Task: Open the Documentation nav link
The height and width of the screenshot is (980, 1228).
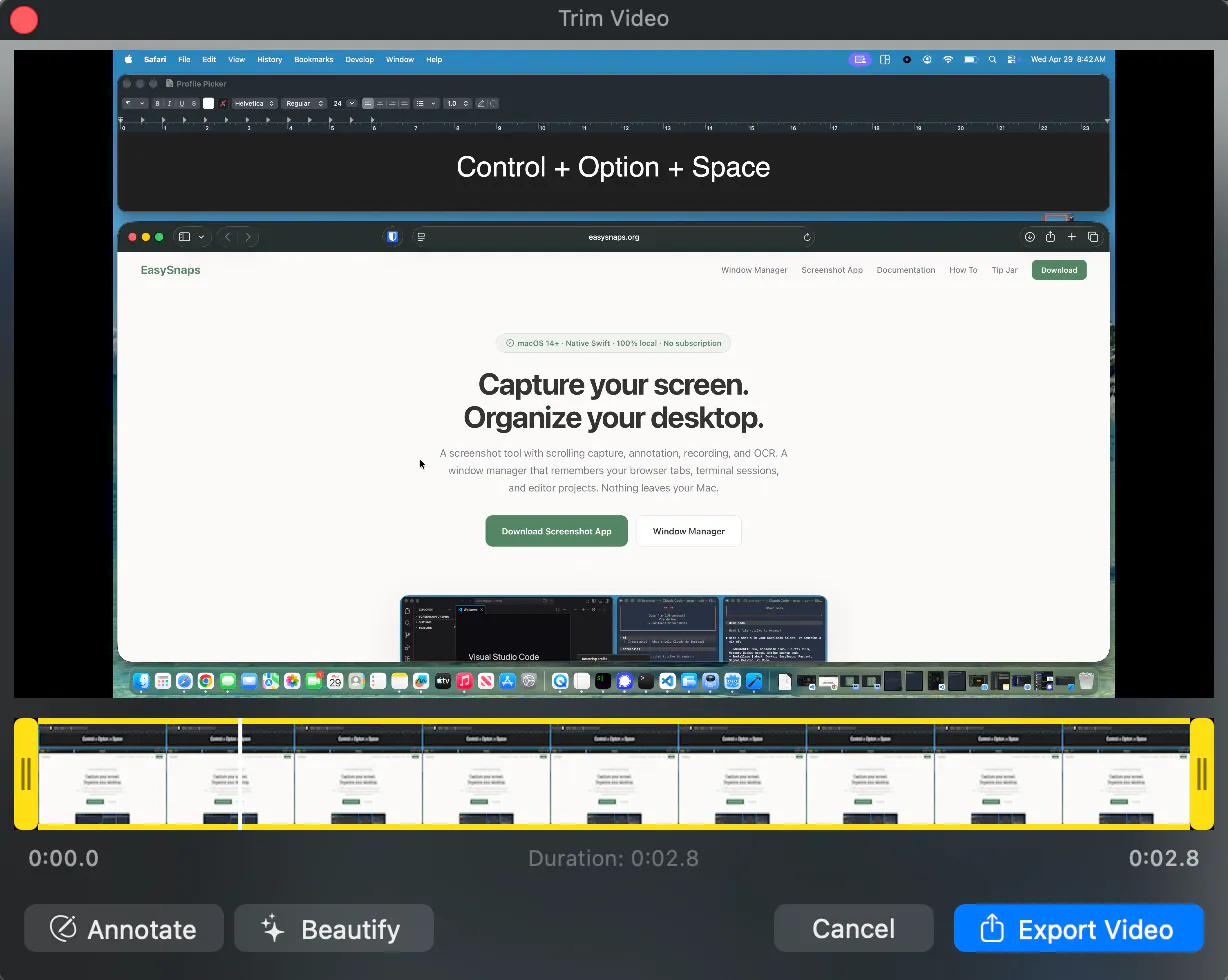Action: tap(906, 270)
